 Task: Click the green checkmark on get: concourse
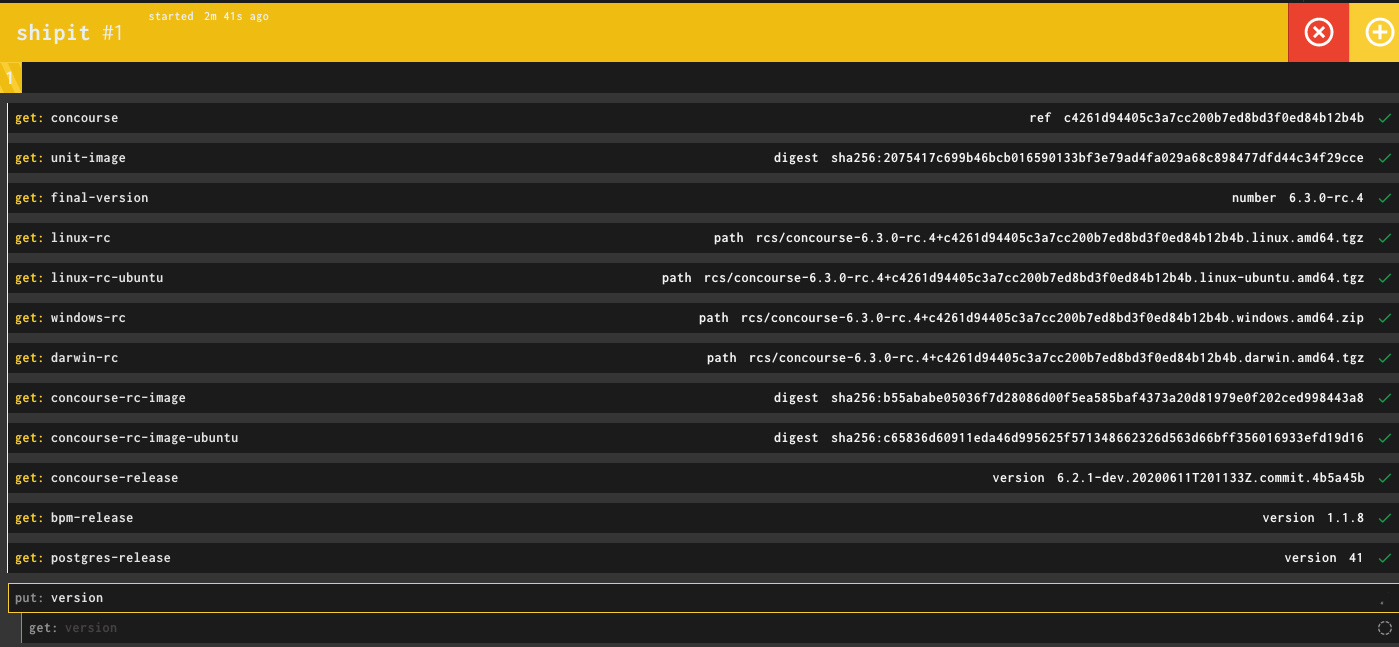[1385, 117]
